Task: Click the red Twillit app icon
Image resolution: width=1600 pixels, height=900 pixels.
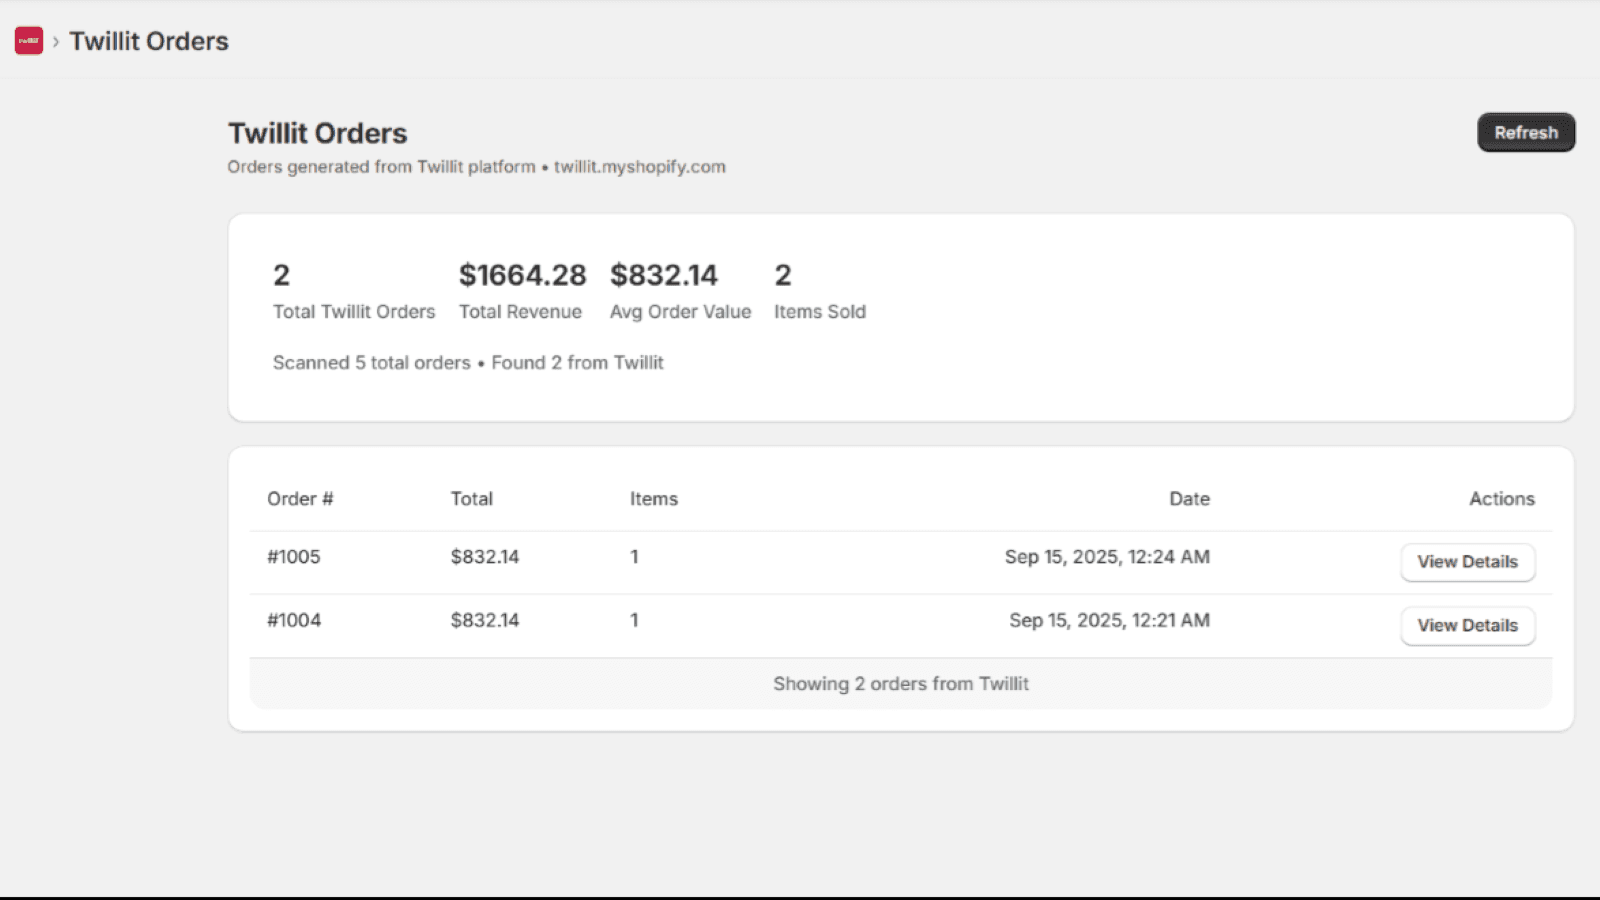Action: click(29, 41)
